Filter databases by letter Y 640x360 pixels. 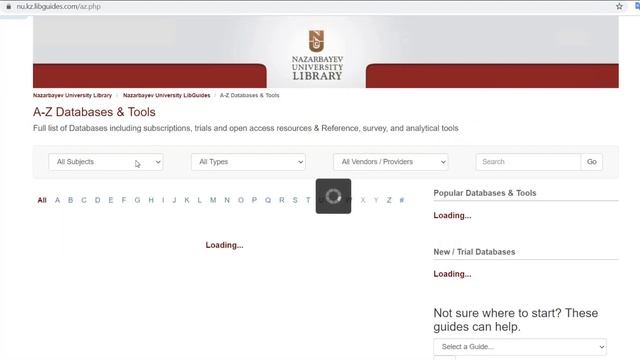tap(376, 200)
